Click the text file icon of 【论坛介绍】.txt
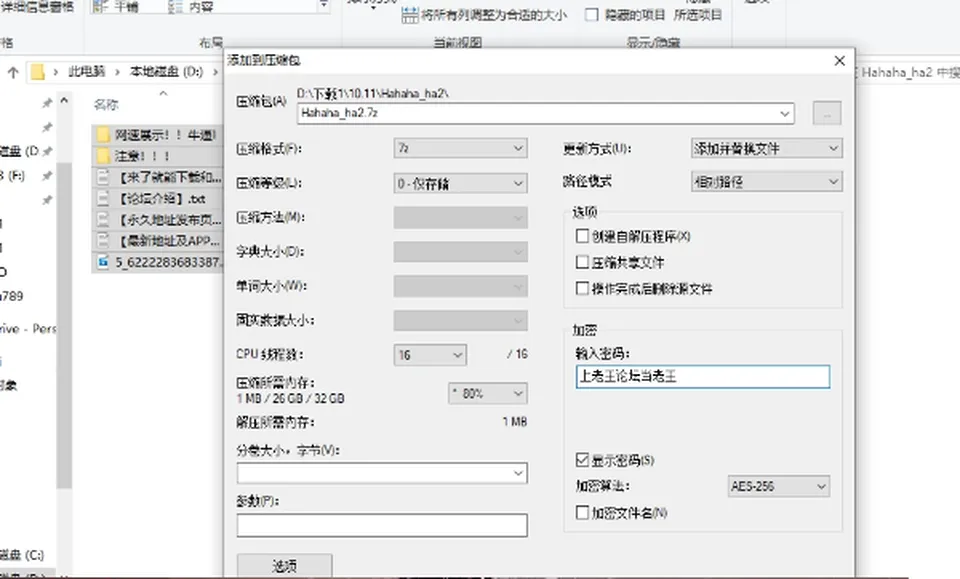This screenshot has height=579, width=960. point(103,198)
